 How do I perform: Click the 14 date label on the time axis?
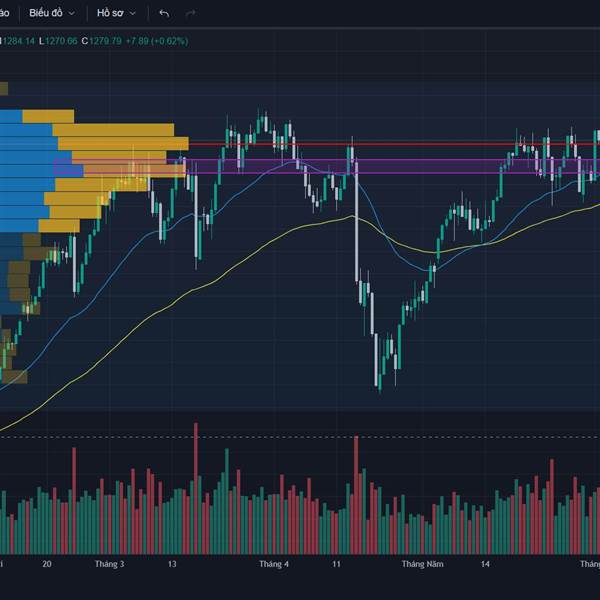pyautogui.click(x=485, y=564)
